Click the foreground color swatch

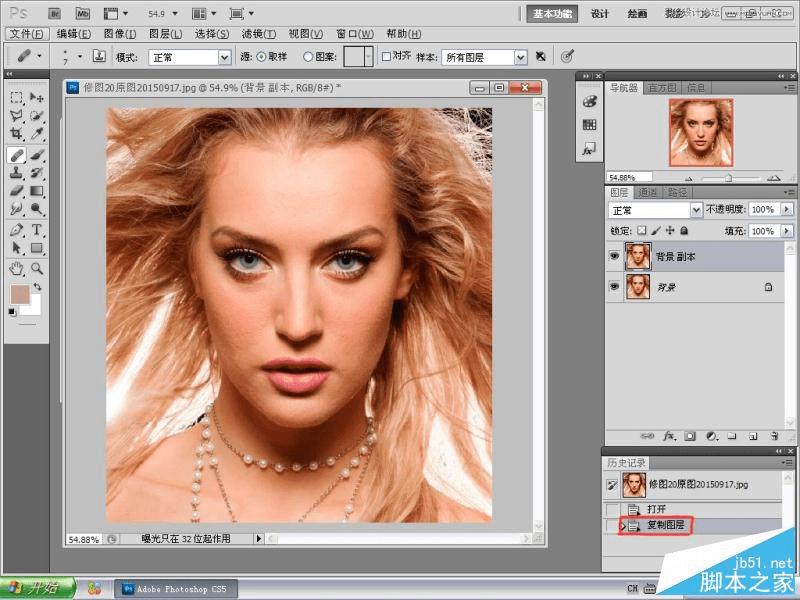point(20,294)
